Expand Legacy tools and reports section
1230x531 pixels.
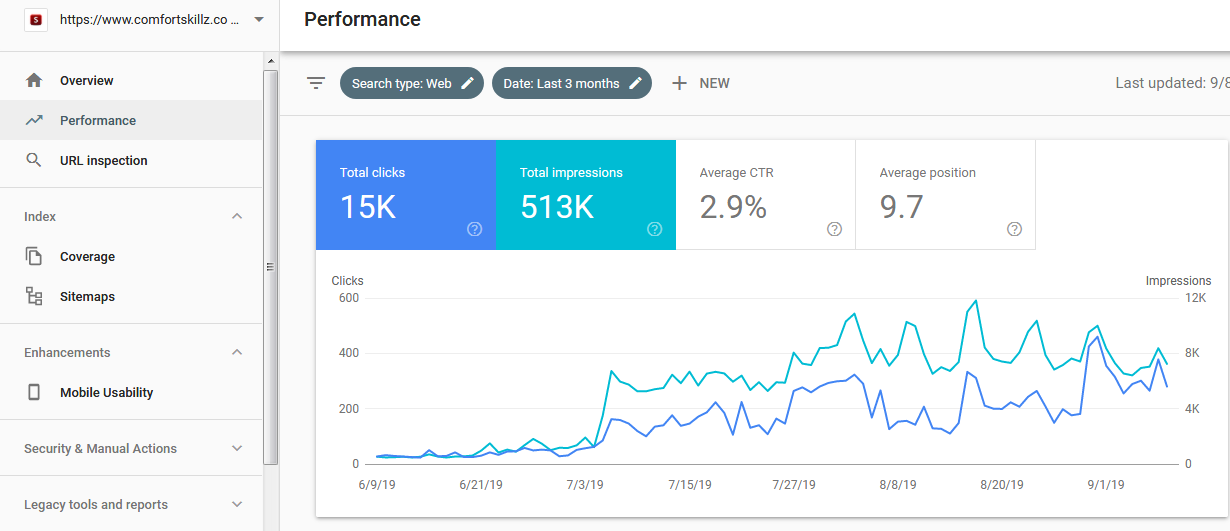click(237, 504)
